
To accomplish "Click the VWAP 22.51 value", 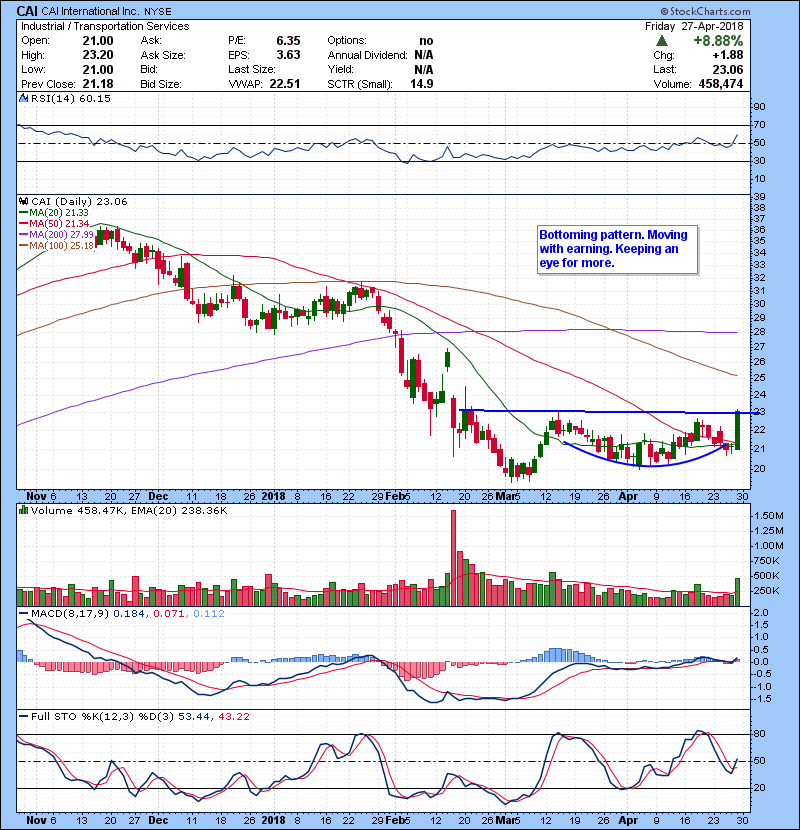I will click(x=285, y=84).
